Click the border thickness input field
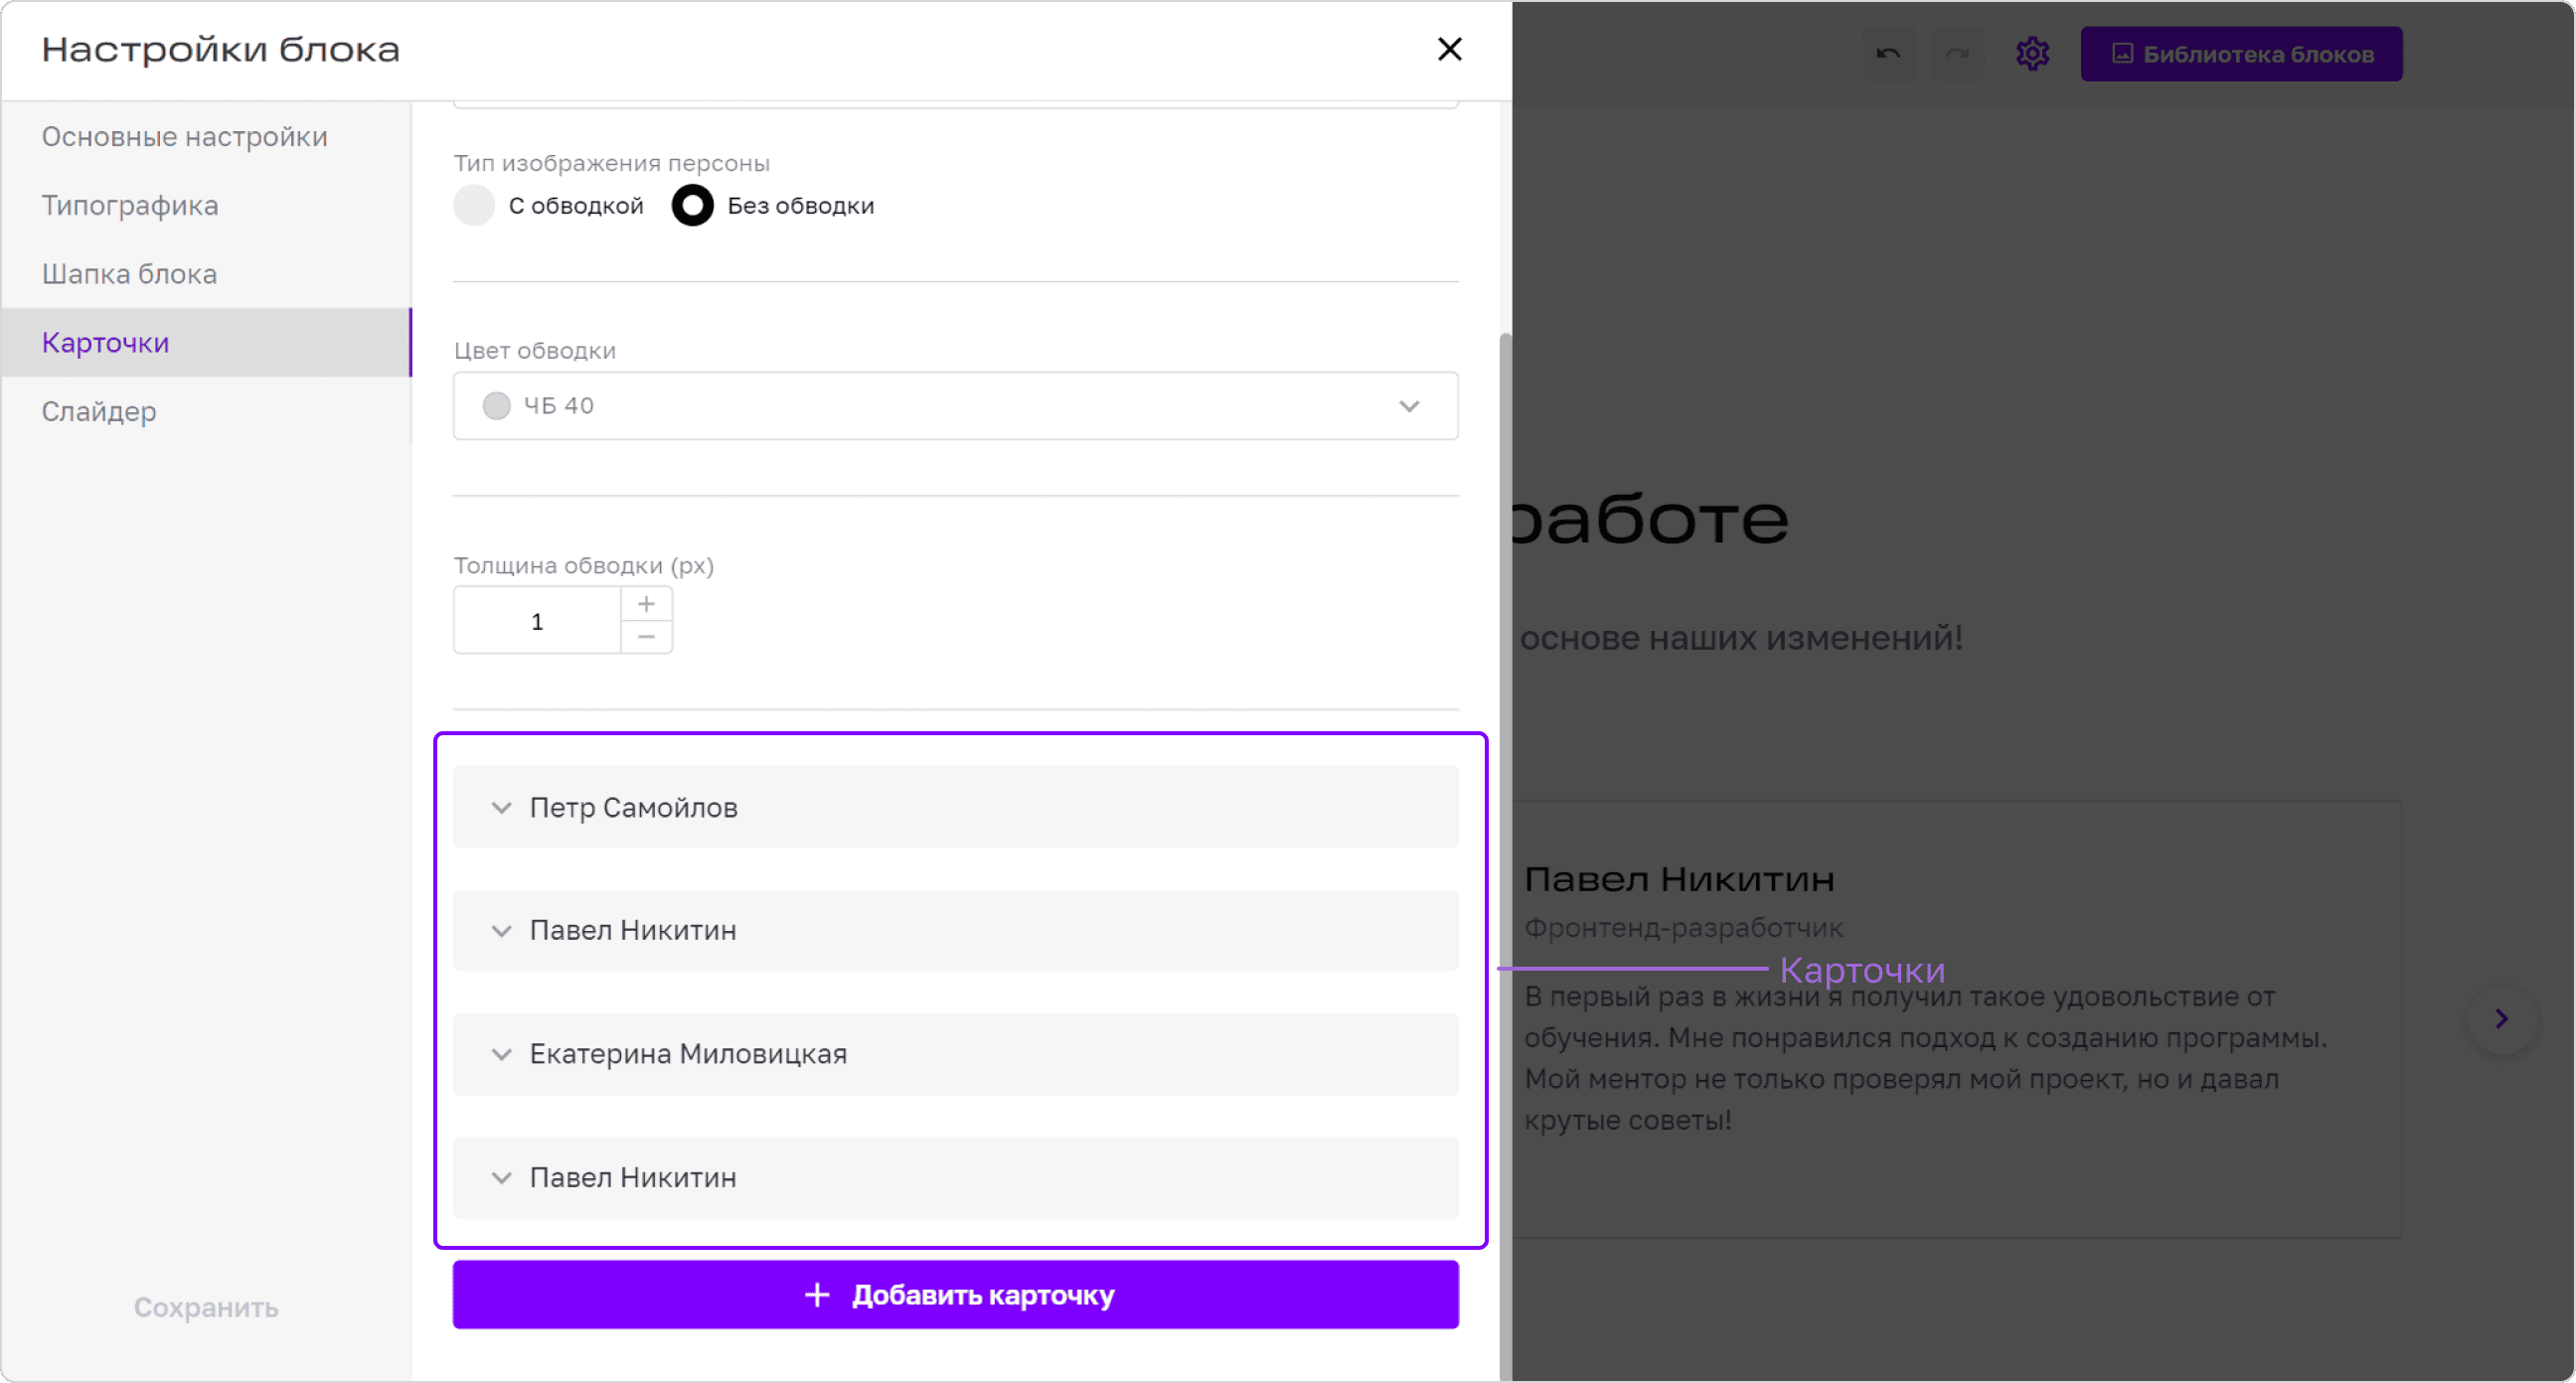Viewport: 2576px width, 1383px height. tap(537, 620)
